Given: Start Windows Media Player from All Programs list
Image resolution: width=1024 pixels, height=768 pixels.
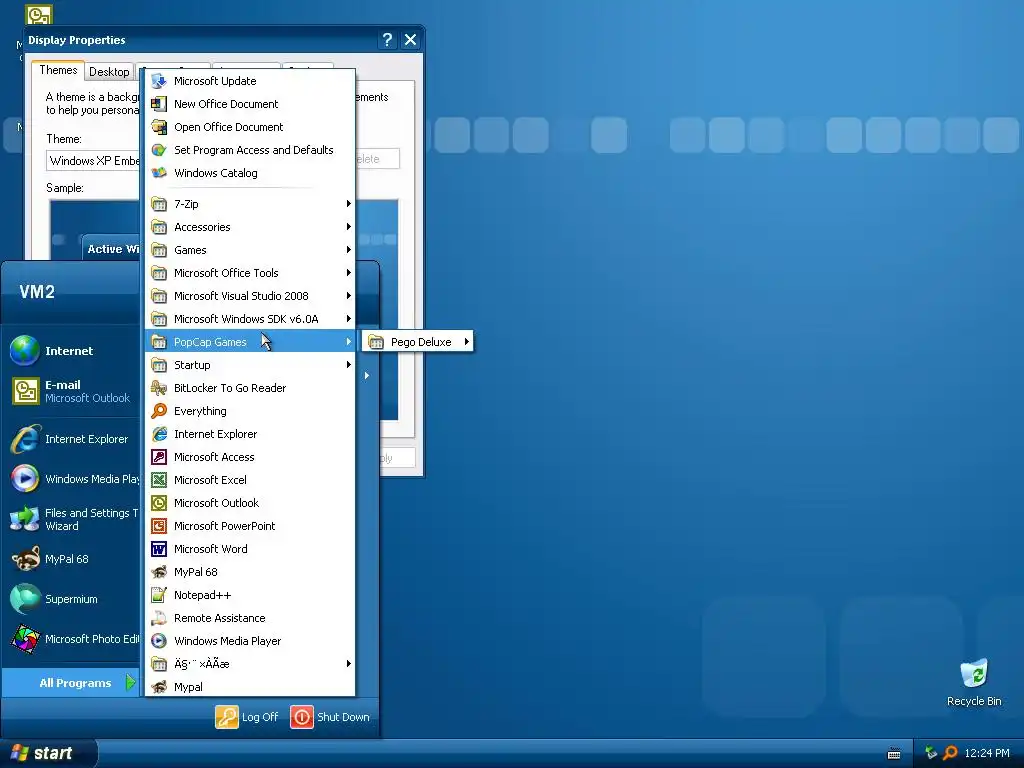Looking at the screenshot, I should (x=250, y=641).
